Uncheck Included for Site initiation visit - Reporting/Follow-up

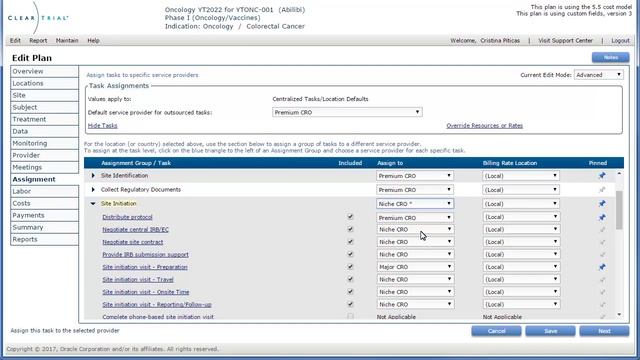[350, 304]
